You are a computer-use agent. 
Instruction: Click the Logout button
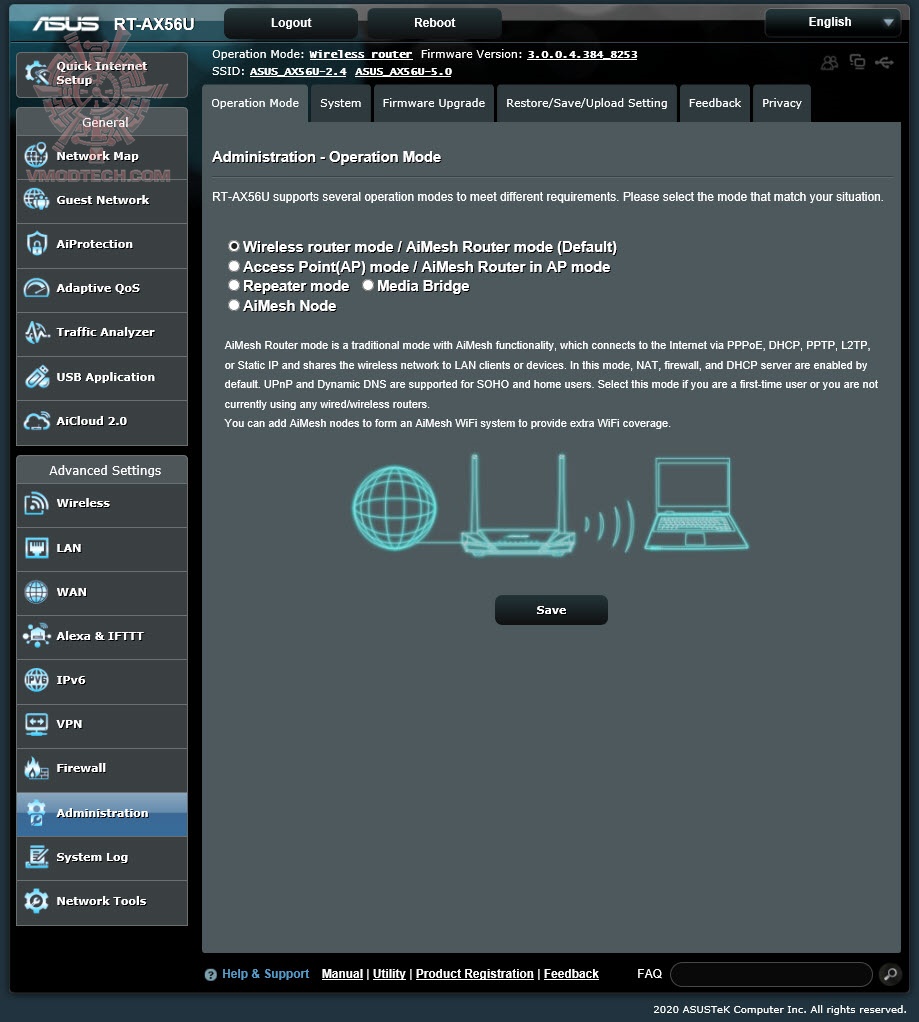point(291,23)
